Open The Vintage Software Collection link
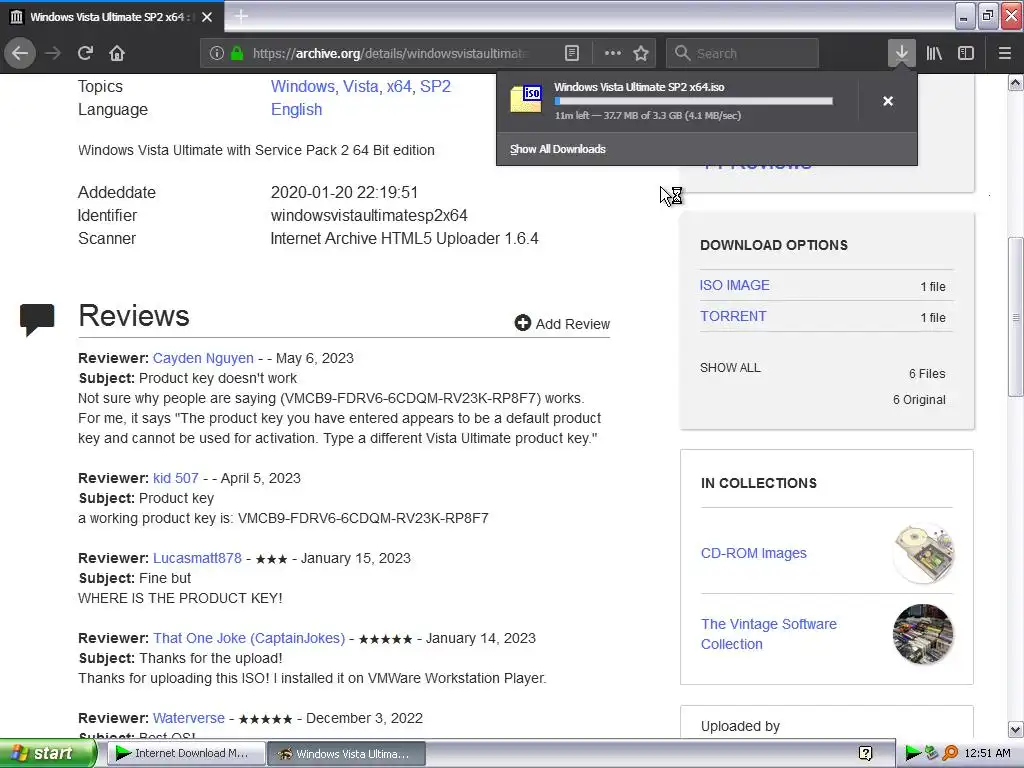 (769, 633)
